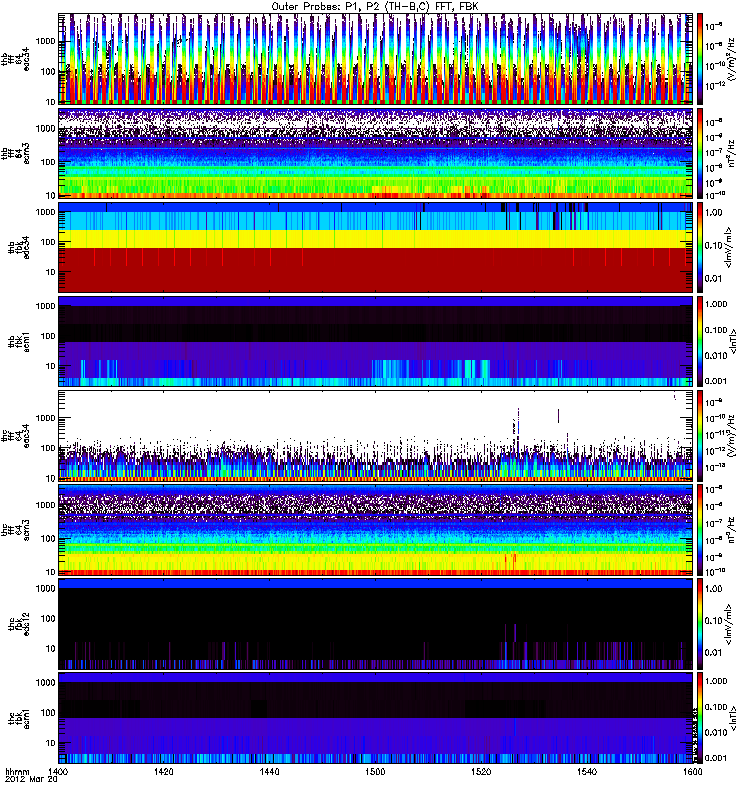The height and width of the screenshot is (800, 750).
Task: Click the 1400 time tick label
Action: pyautogui.click(x=61, y=773)
